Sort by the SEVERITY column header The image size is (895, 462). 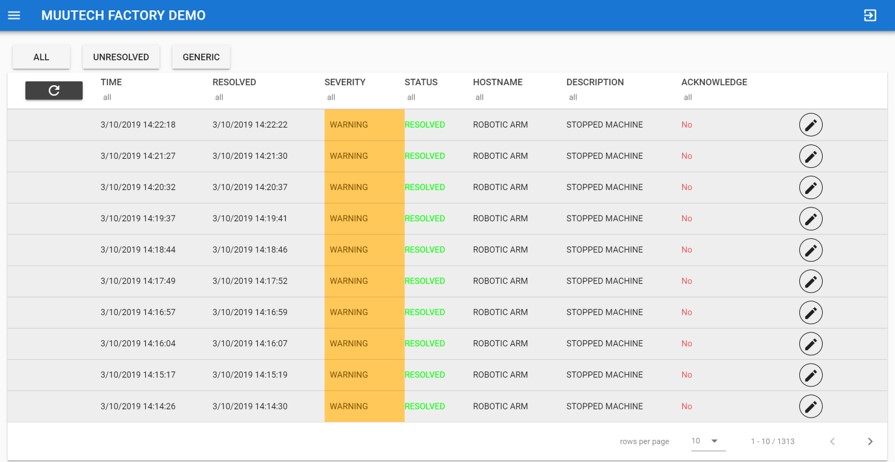[345, 82]
